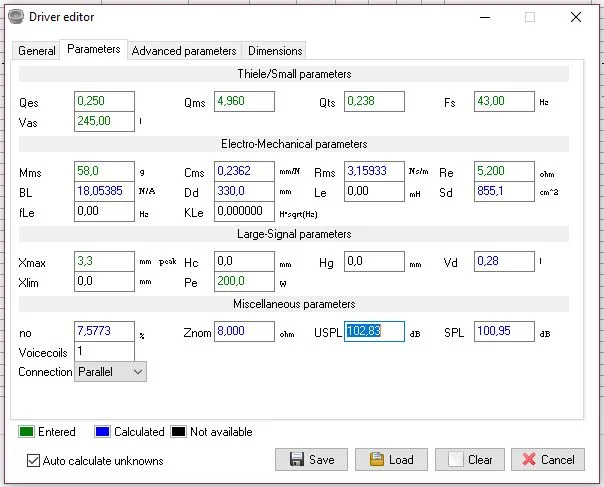Screen dimensions: 604x487
Task: Click the Mms mass field
Action: tap(104, 172)
